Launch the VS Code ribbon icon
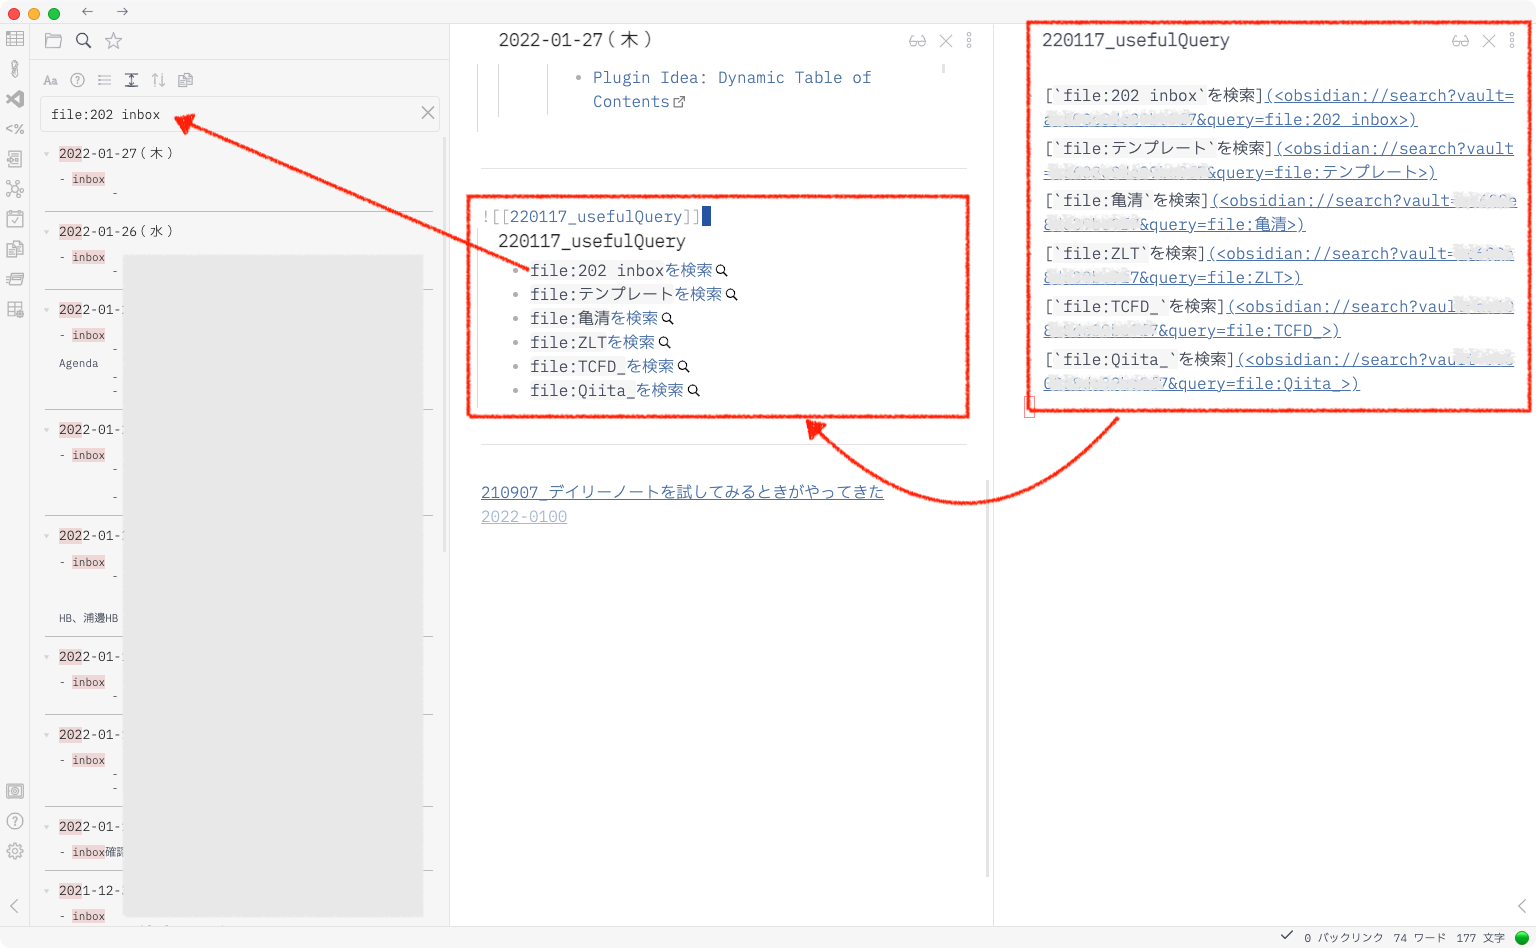Viewport: 1536px width, 948px height. point(15,99)
